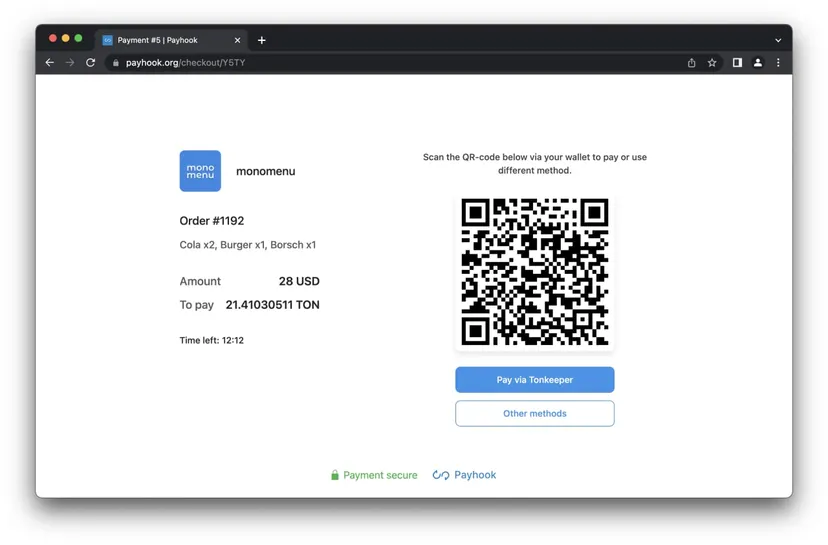Click the monomenu merchant name
This screenshot has height=545, width=828.
(x=266, y=171)
